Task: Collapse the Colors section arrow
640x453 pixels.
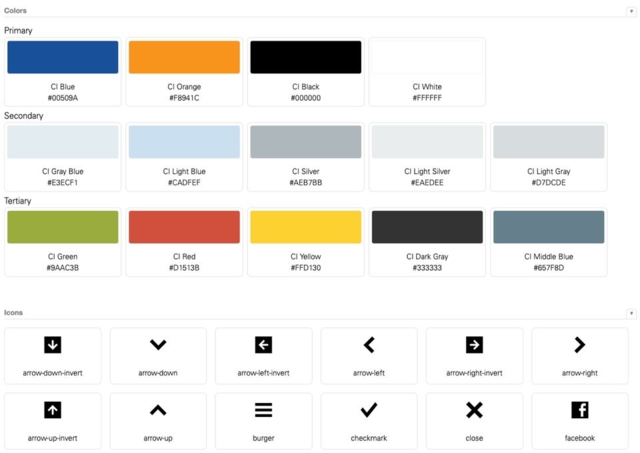Action: [x=631, y=11]
